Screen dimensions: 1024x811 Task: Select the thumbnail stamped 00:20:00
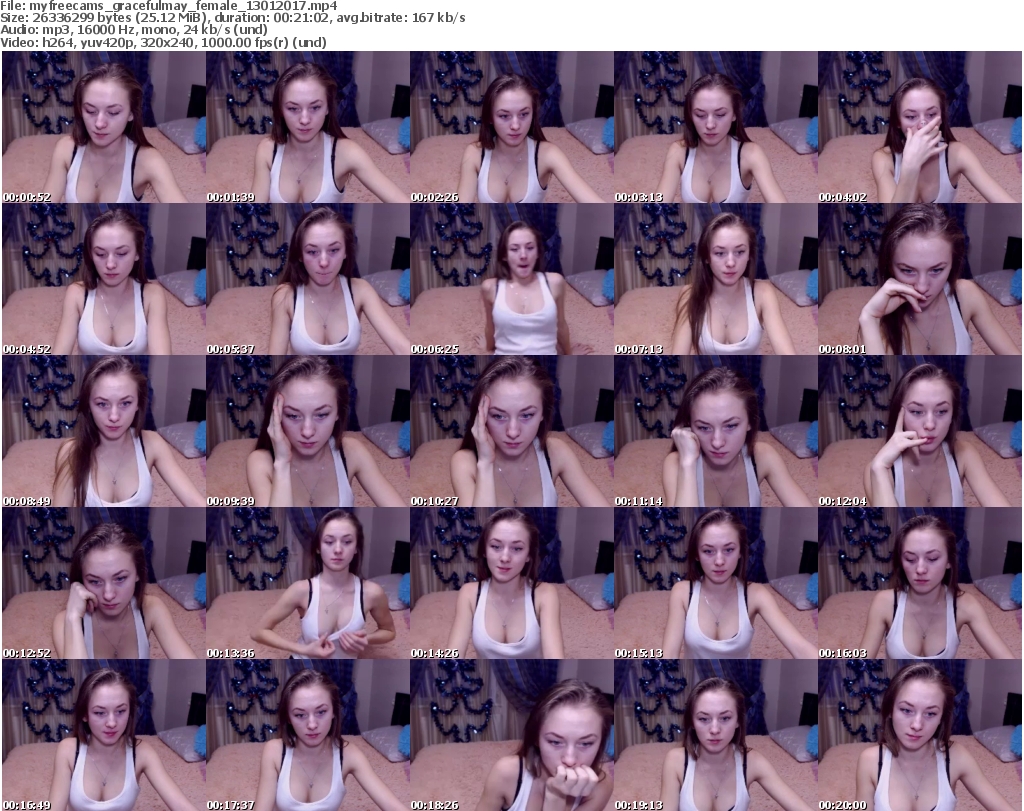coord(920,735)
